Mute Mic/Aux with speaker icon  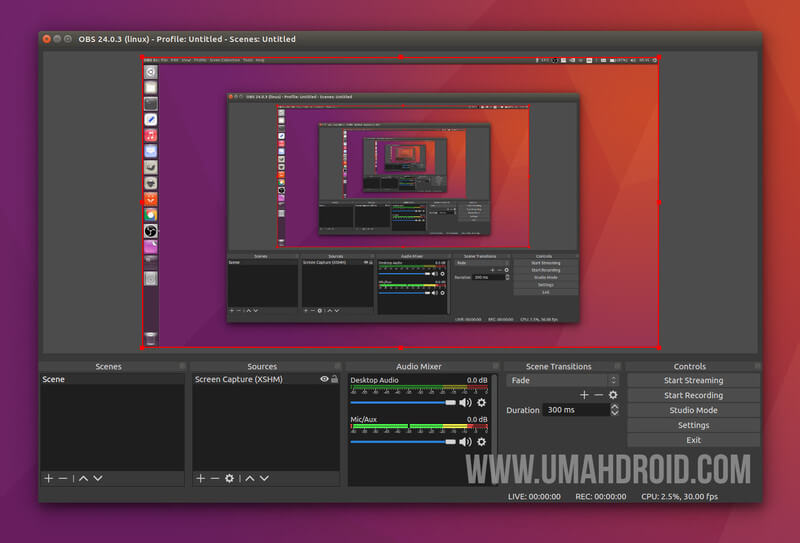point(465,441)
